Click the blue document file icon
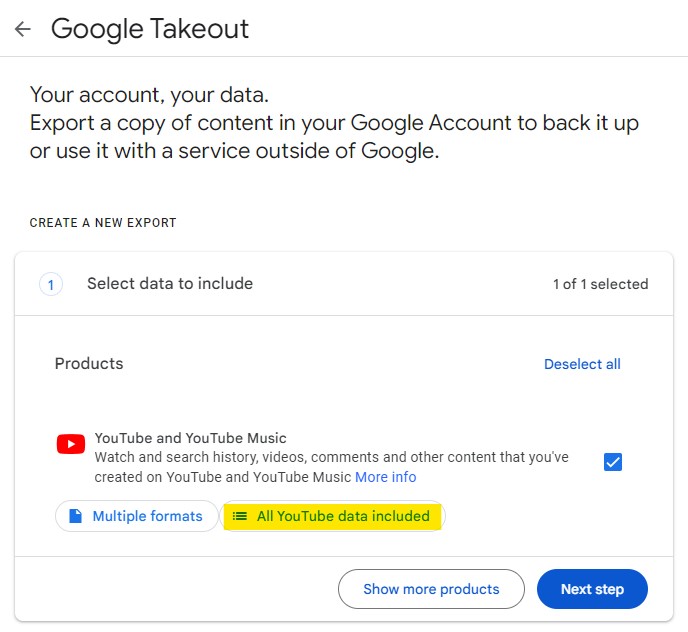 [75, 516]
